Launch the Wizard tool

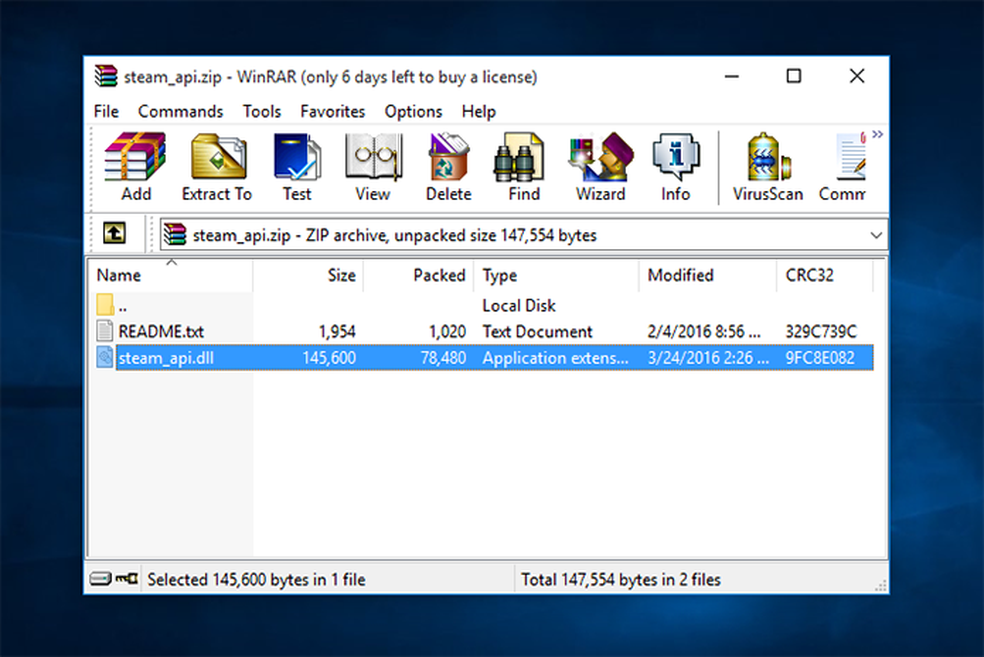(600, 167)
